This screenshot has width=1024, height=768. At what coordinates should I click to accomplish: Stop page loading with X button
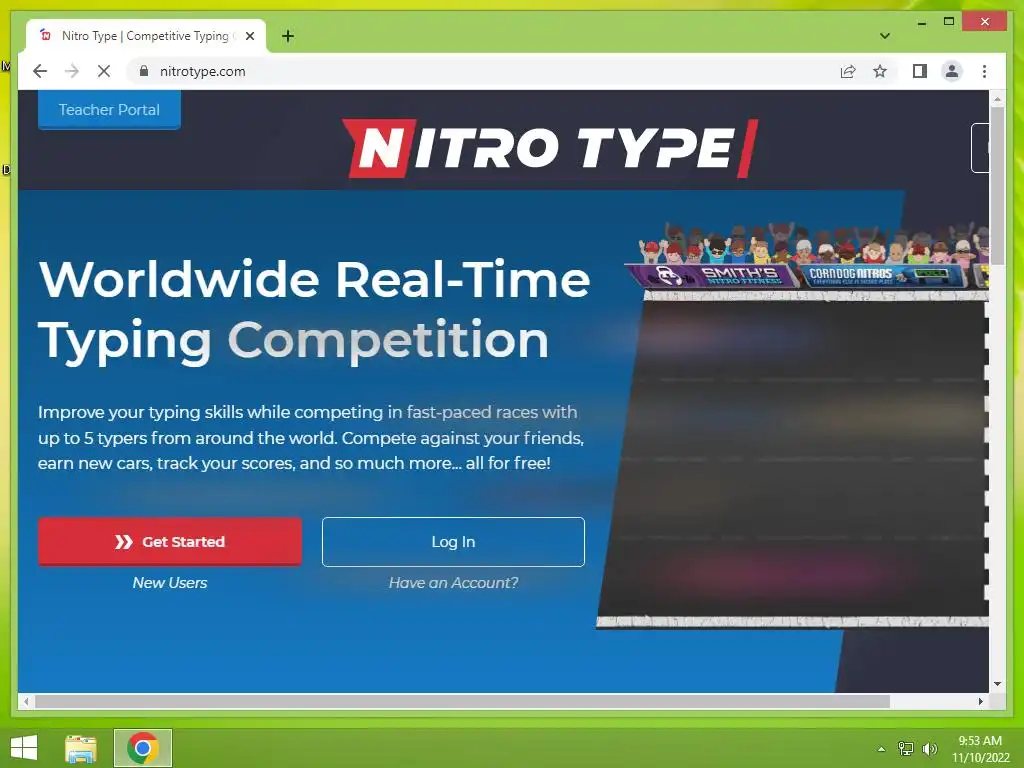click(104, 71)
